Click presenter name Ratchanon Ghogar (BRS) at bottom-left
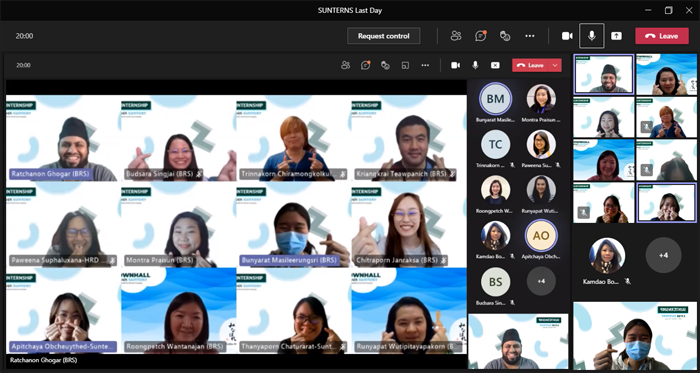Image resolution: width=700 pixels, height=373 pixels. click(43, 360)
